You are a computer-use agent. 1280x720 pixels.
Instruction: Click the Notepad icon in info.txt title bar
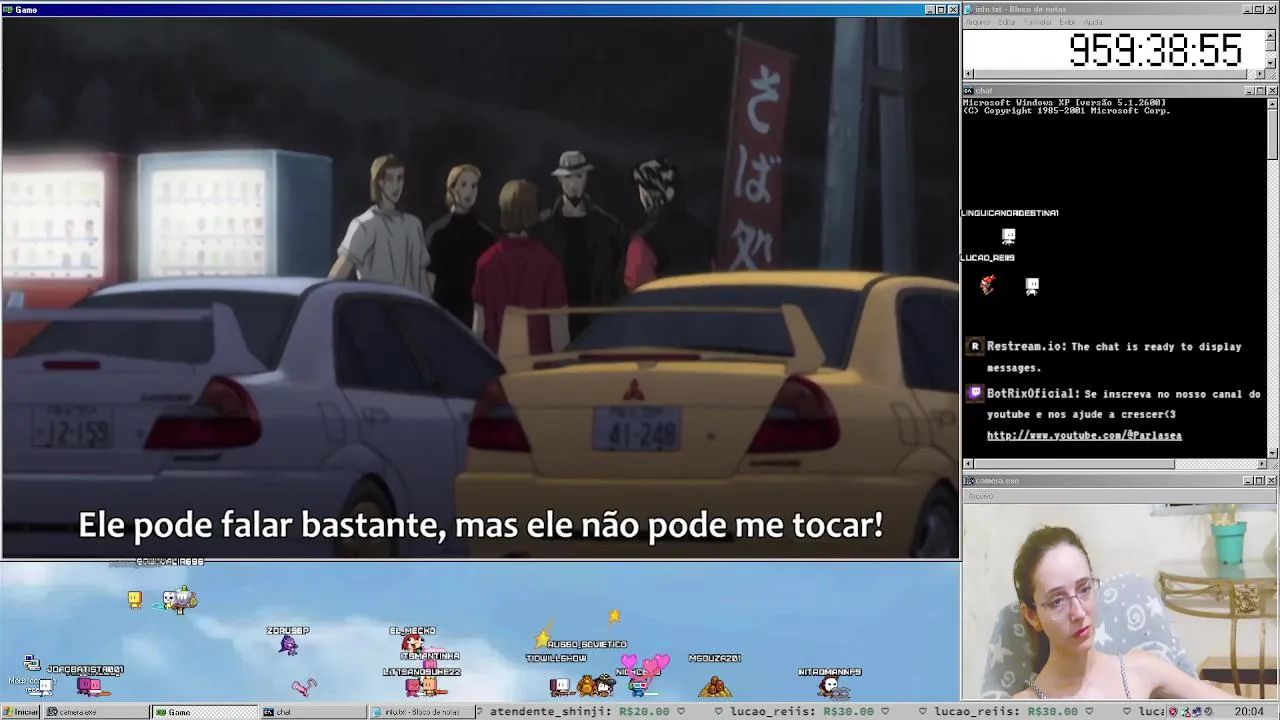969,9
